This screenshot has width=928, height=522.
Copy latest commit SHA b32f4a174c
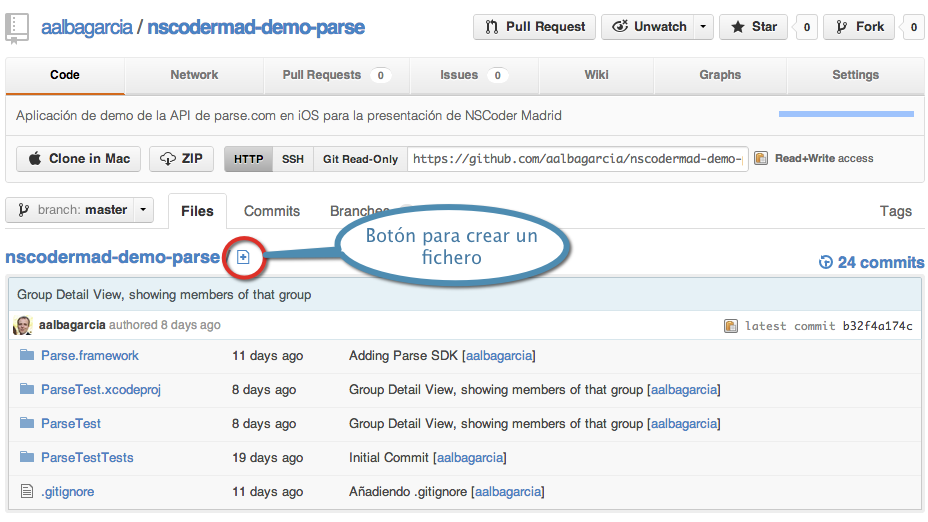pos(731,326)
